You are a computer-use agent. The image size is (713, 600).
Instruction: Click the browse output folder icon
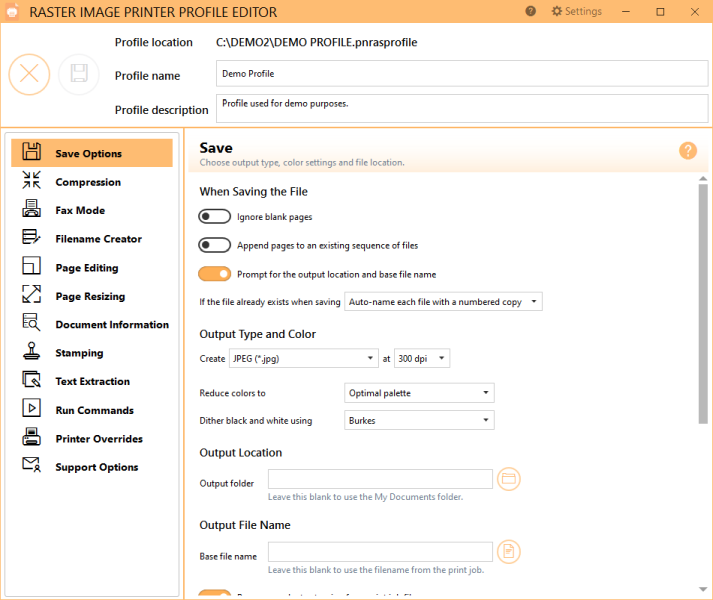pyautogui.click(x=508, y=479)
